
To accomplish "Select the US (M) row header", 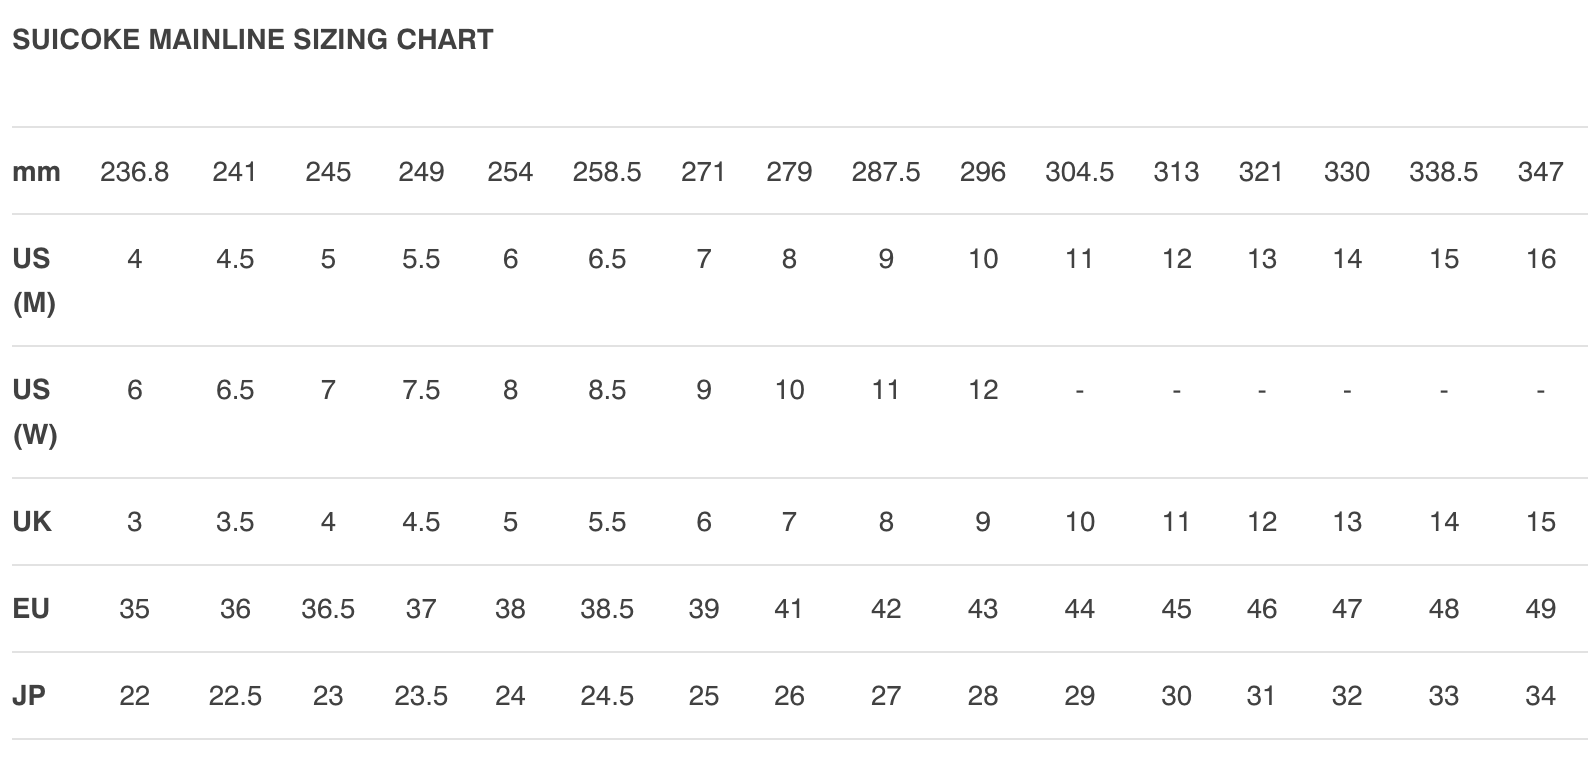I will [x=33, y=280].
